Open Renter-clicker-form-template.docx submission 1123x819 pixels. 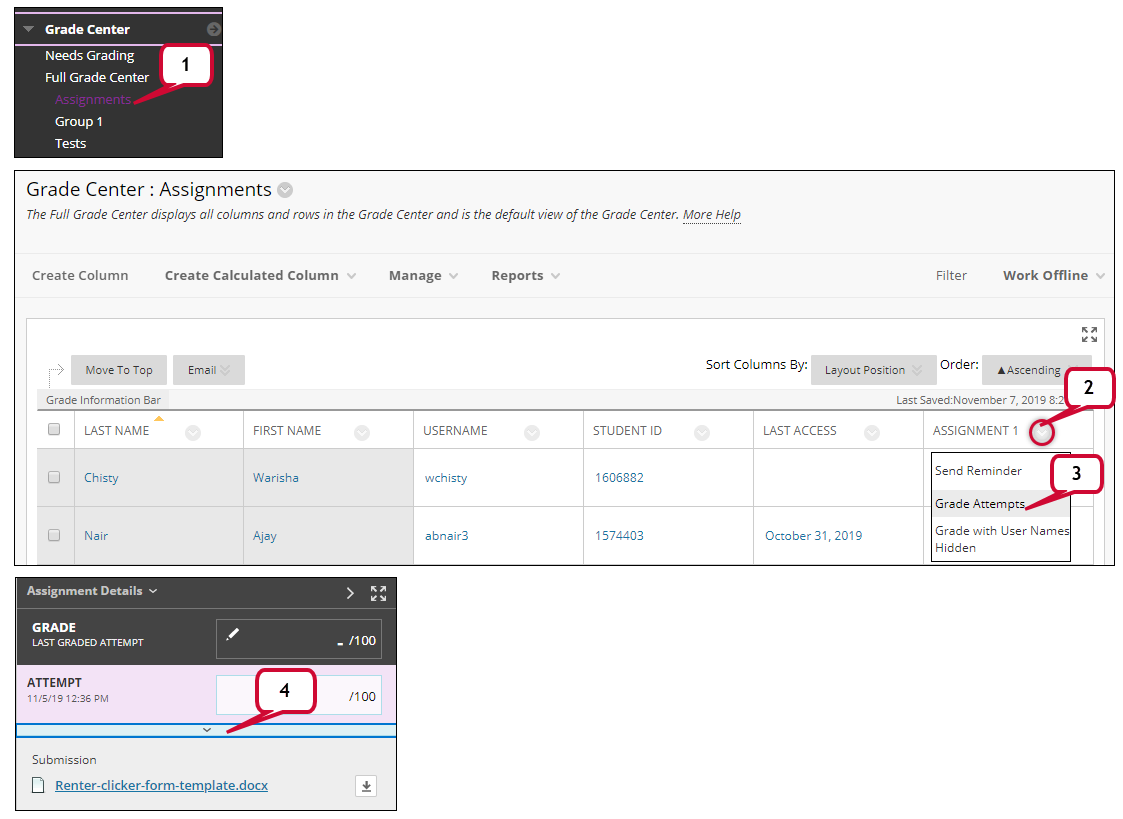click(161, 786)
